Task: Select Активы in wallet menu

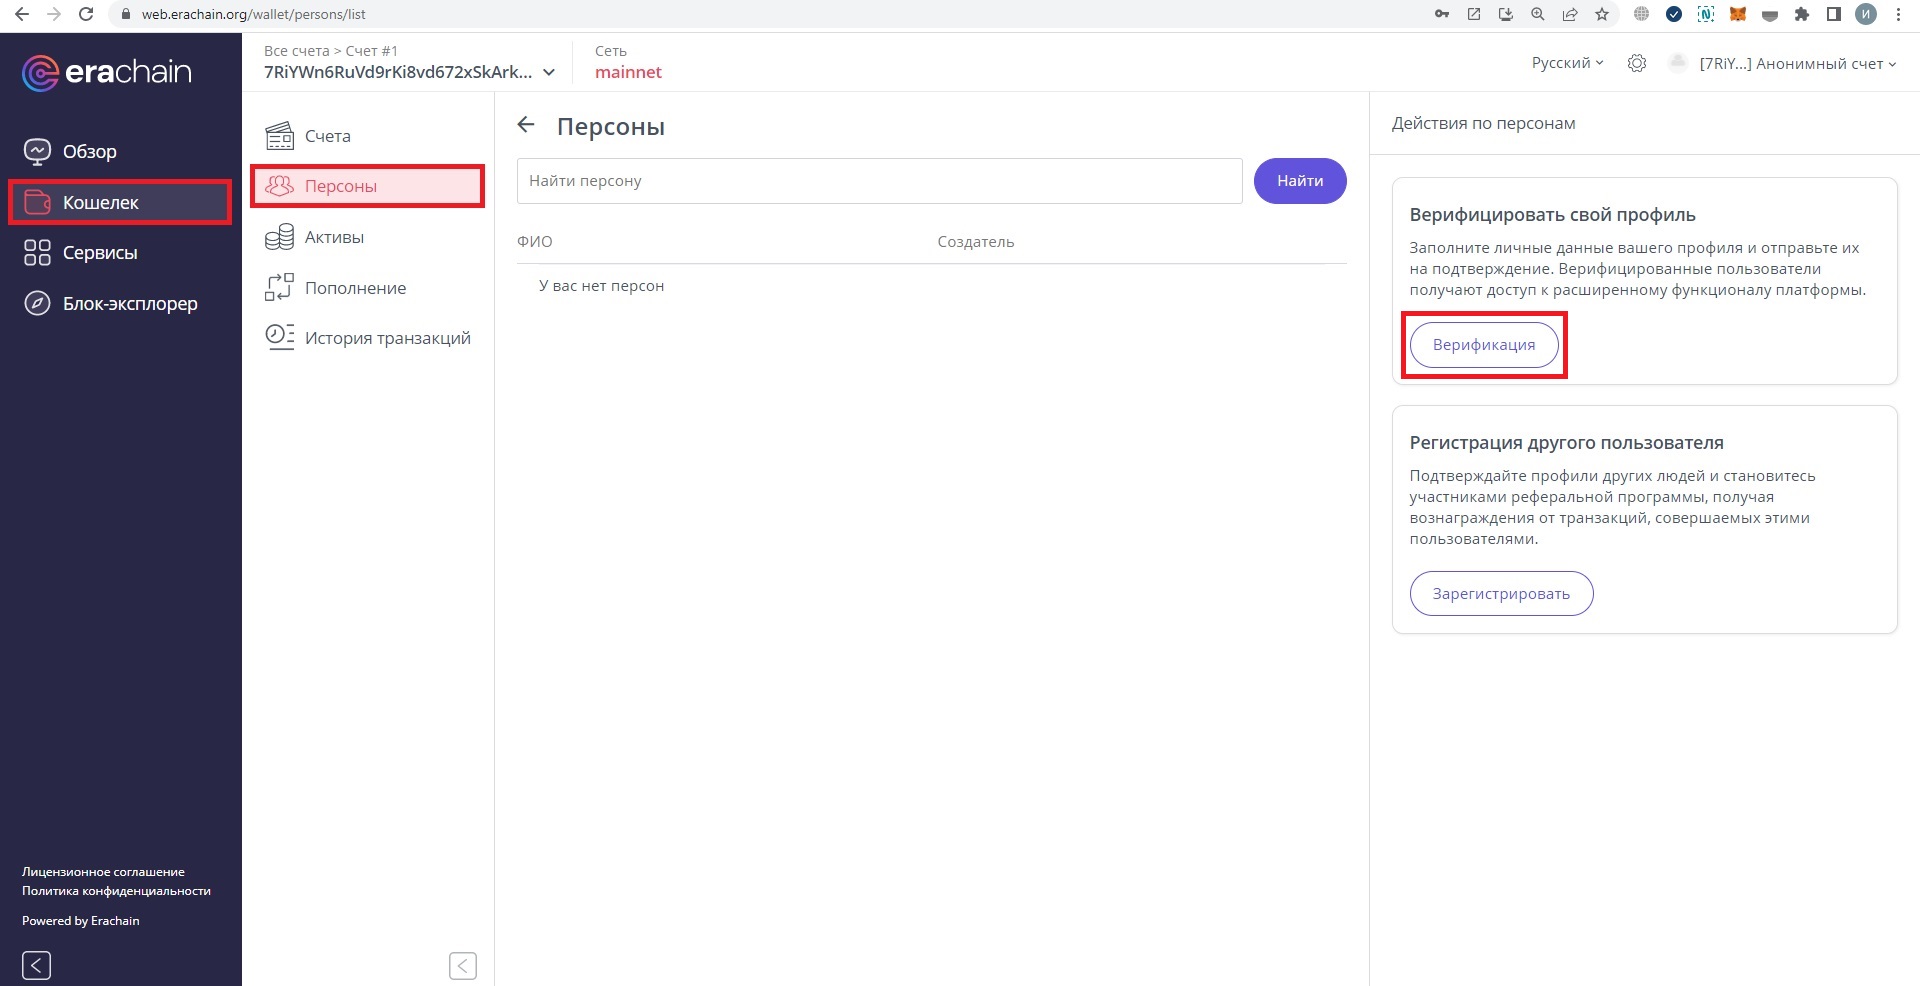Action: tap(334, 237)
